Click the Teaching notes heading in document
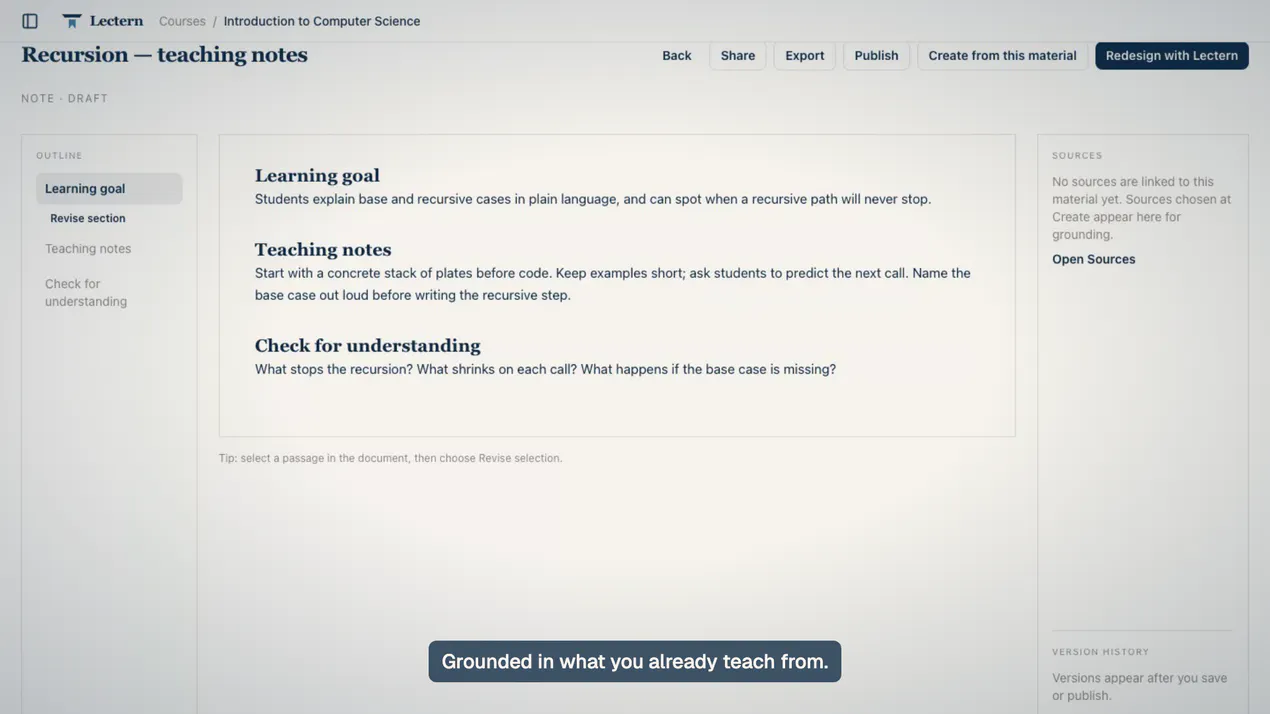This screenshot has height=714, width=1270. (x=323, y=250)
